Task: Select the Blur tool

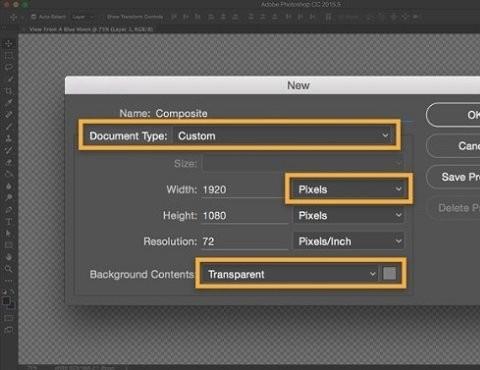Action: 9,186
